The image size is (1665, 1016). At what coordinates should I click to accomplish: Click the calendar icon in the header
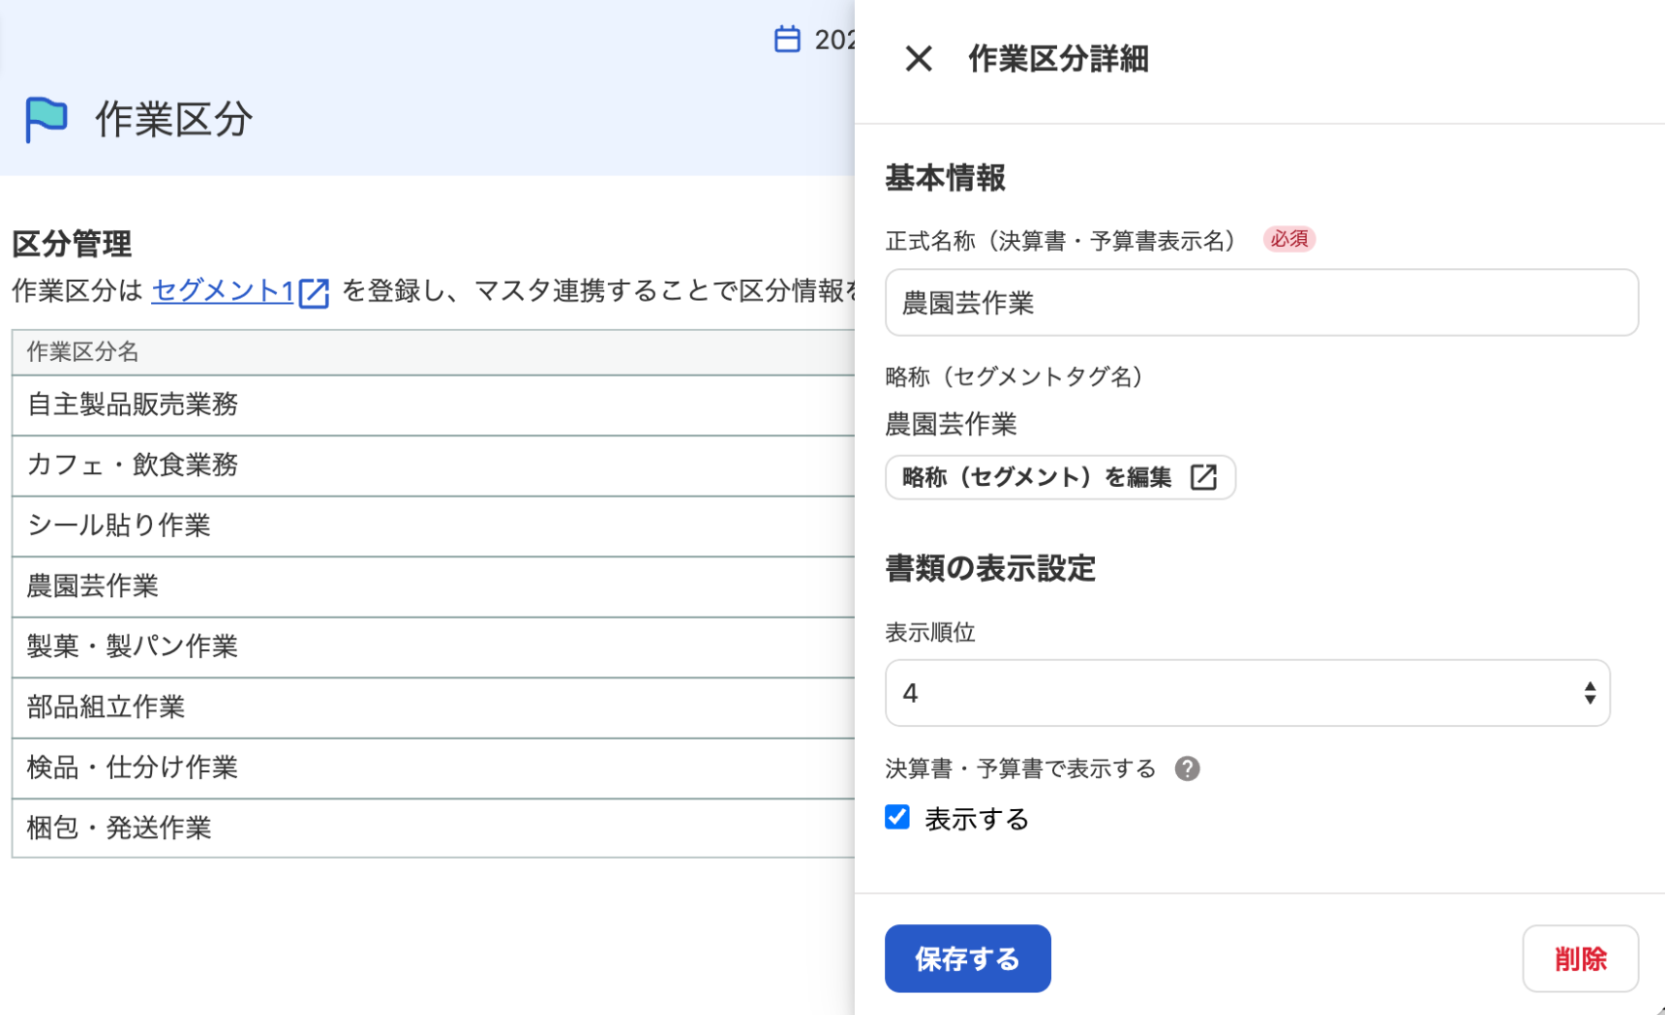pos(787,39)
